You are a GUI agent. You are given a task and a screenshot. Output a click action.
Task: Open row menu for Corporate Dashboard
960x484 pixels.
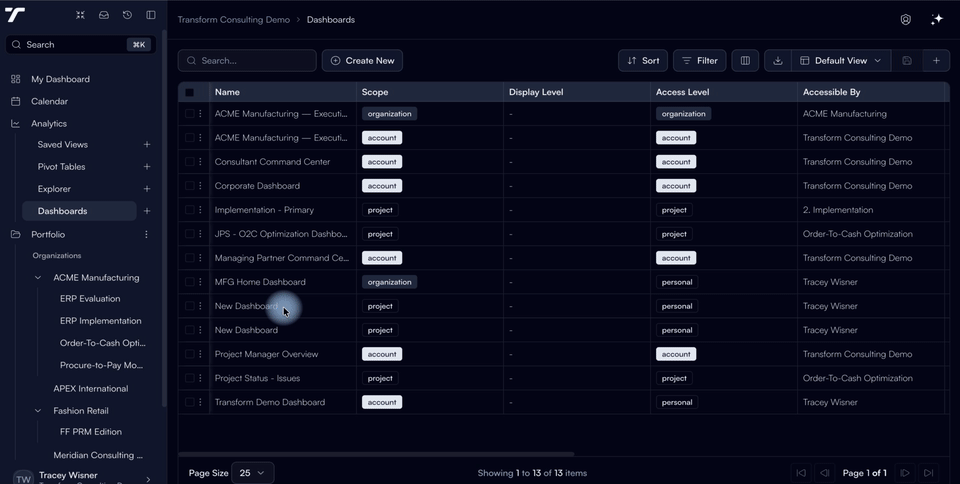click(x=200, y=185)
